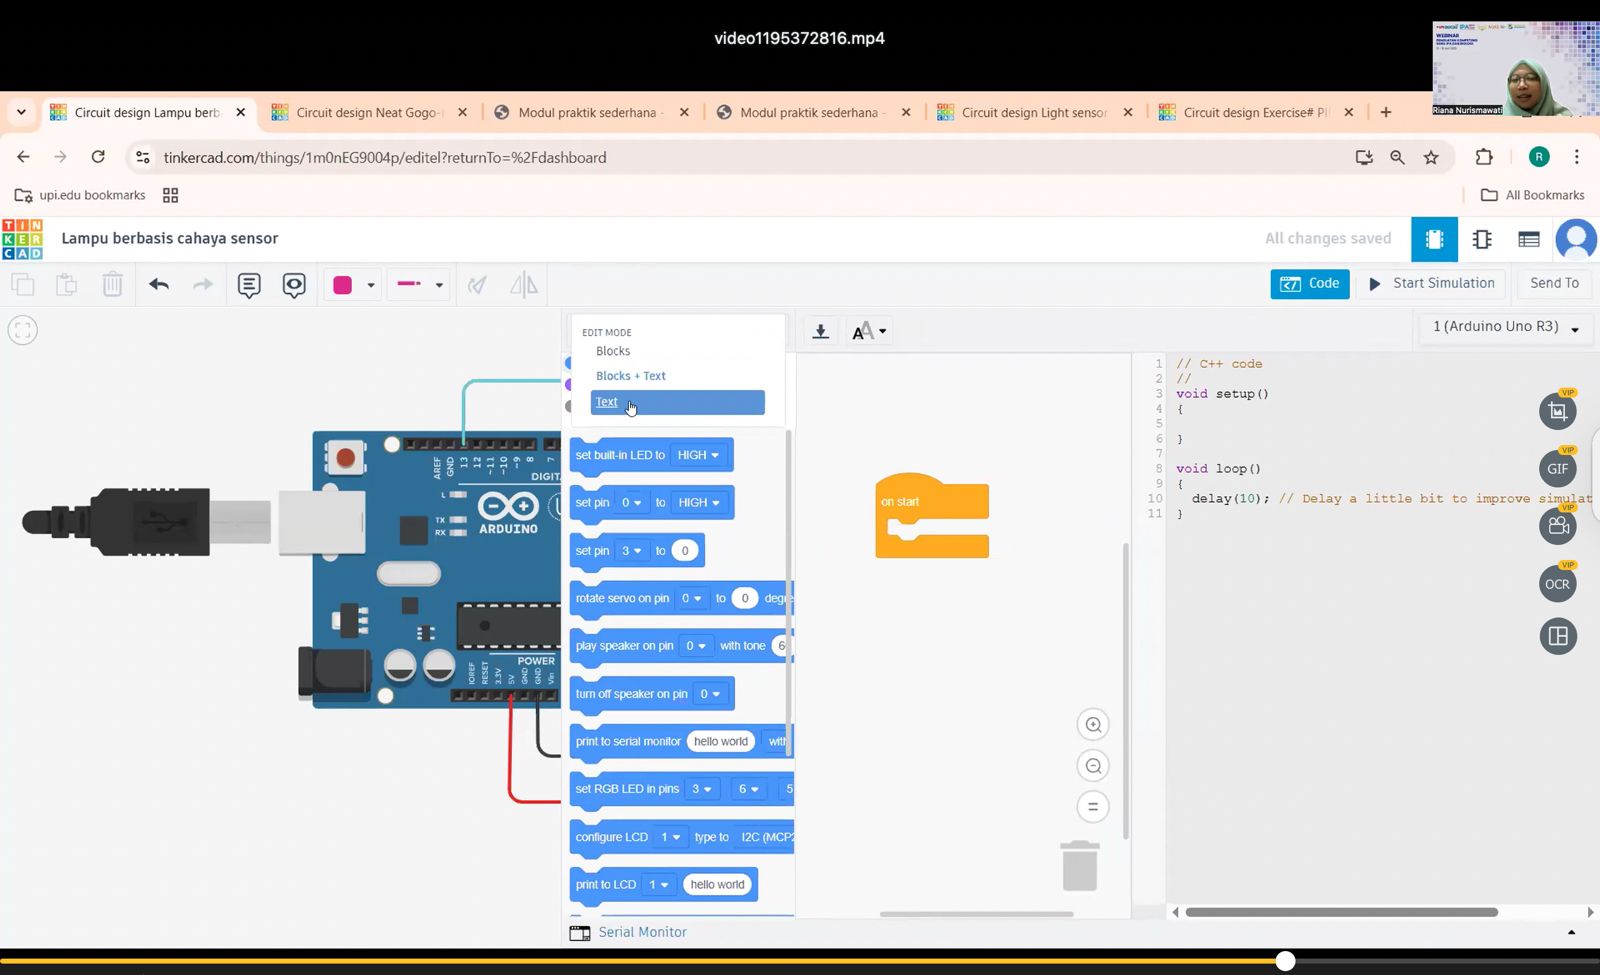Viewport: 1600px width, 975px height.
Task: Open the Arduino Uno R3 device dropdown
Action: pyautogui.click(x=1506, y=327)
